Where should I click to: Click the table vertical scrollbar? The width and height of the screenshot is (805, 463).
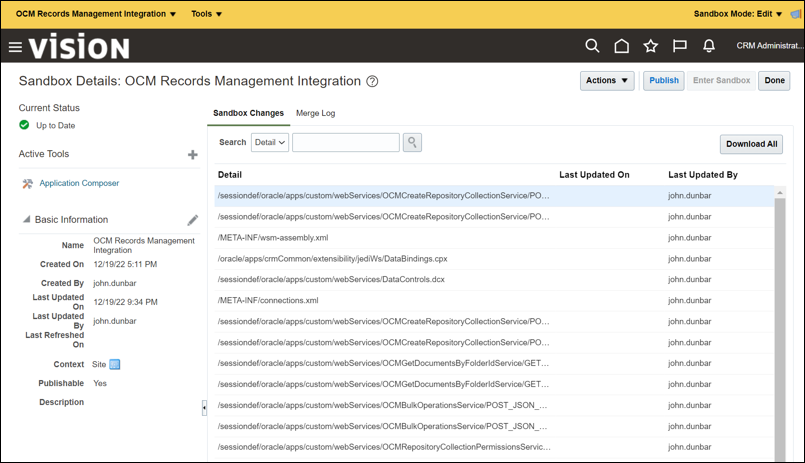click(x=780, y=329)
